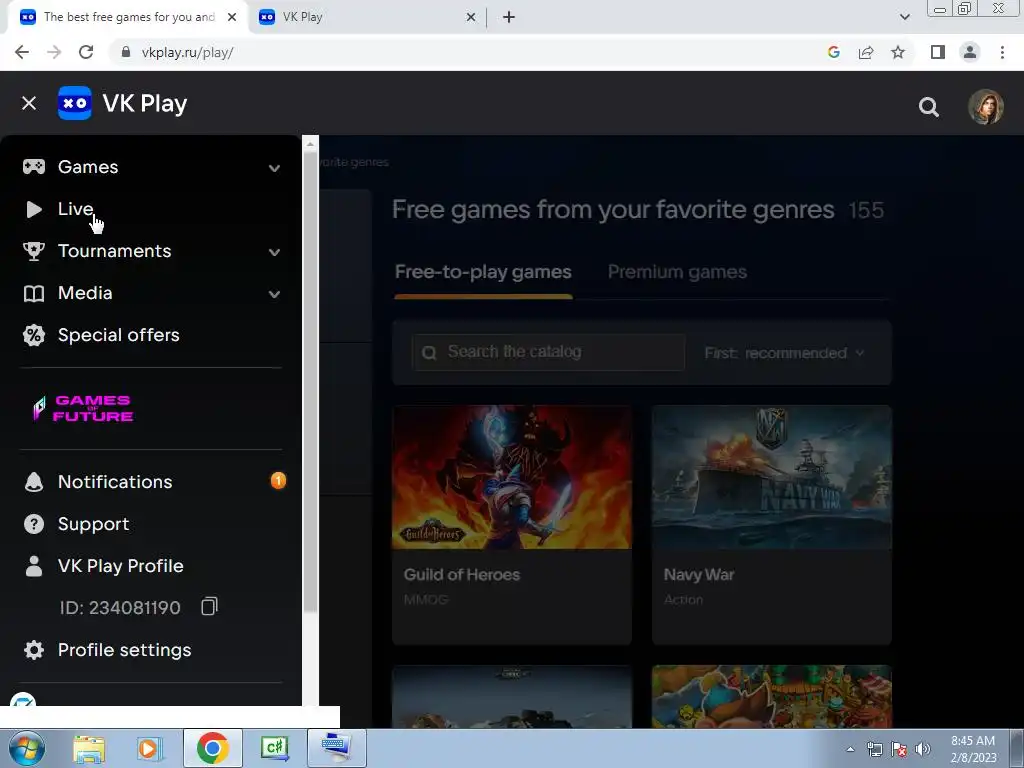Click the person icon beside VK Play Profile
Screen dimensions: 1024x768
pos(34,566)
